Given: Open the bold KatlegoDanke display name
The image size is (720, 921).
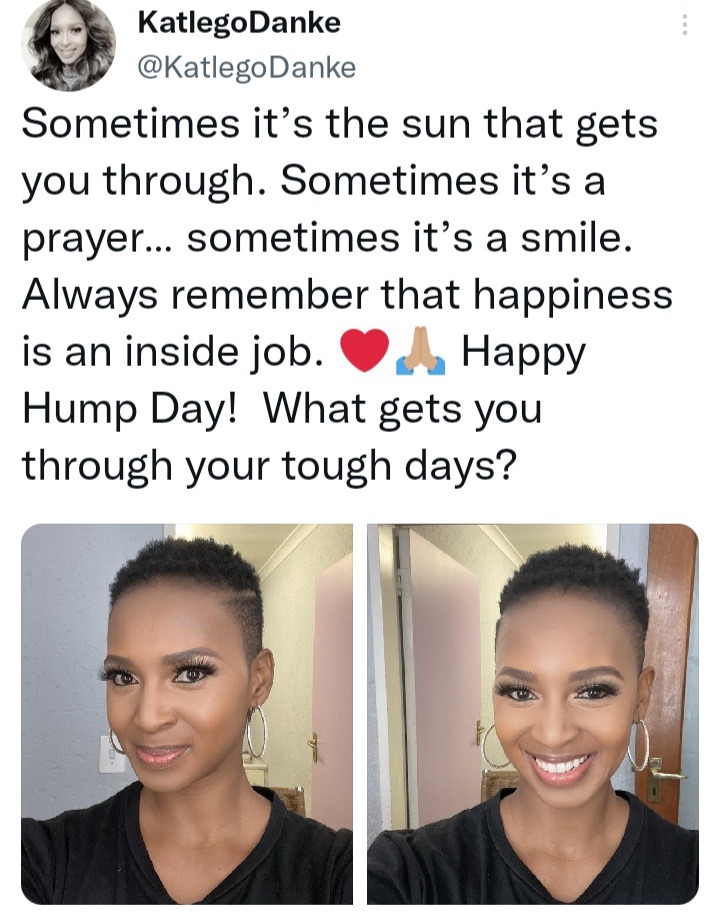Looking at the screenshot, I should pos(239,23).
